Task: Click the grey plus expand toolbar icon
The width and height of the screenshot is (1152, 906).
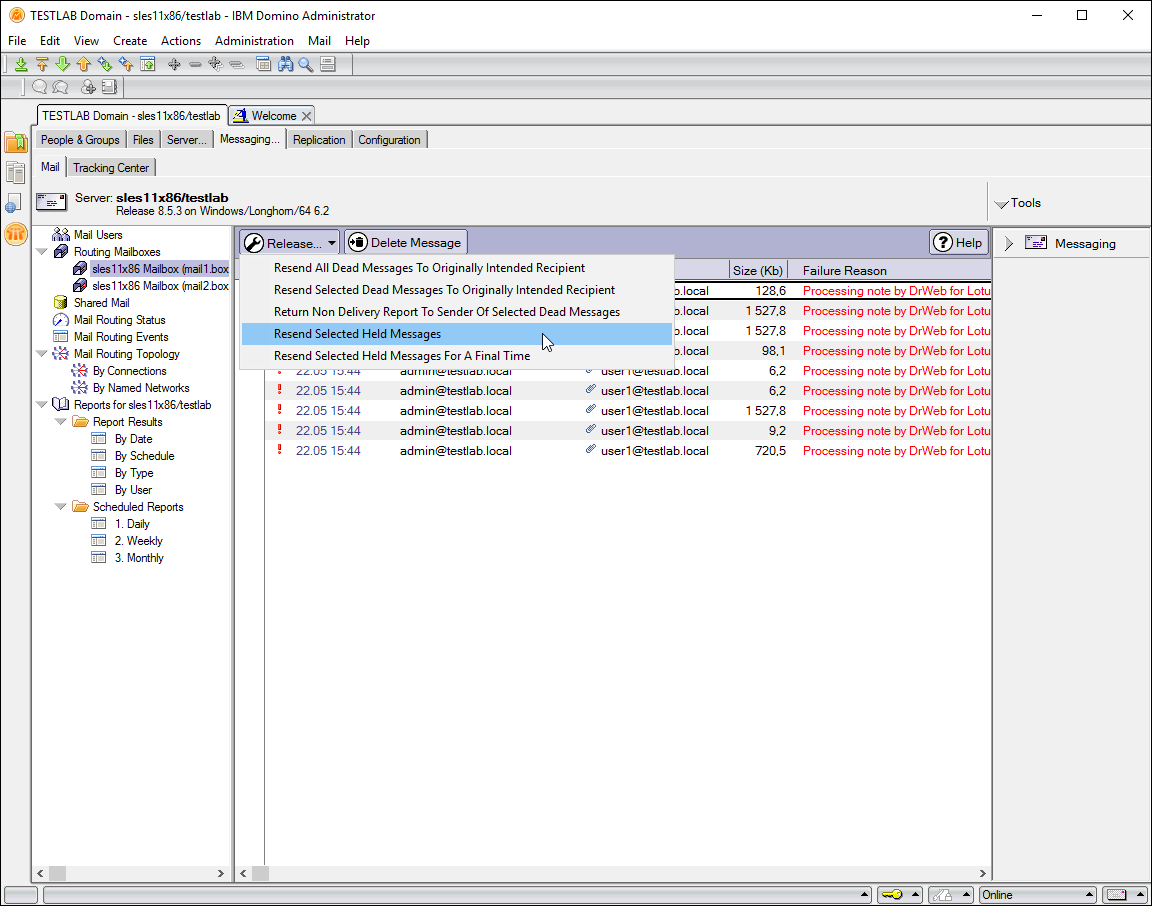Action: pyautogui.click(x=174, y=65)
